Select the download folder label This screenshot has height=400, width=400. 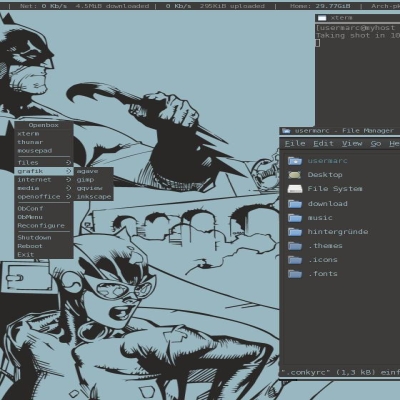[x=327, y=203]
